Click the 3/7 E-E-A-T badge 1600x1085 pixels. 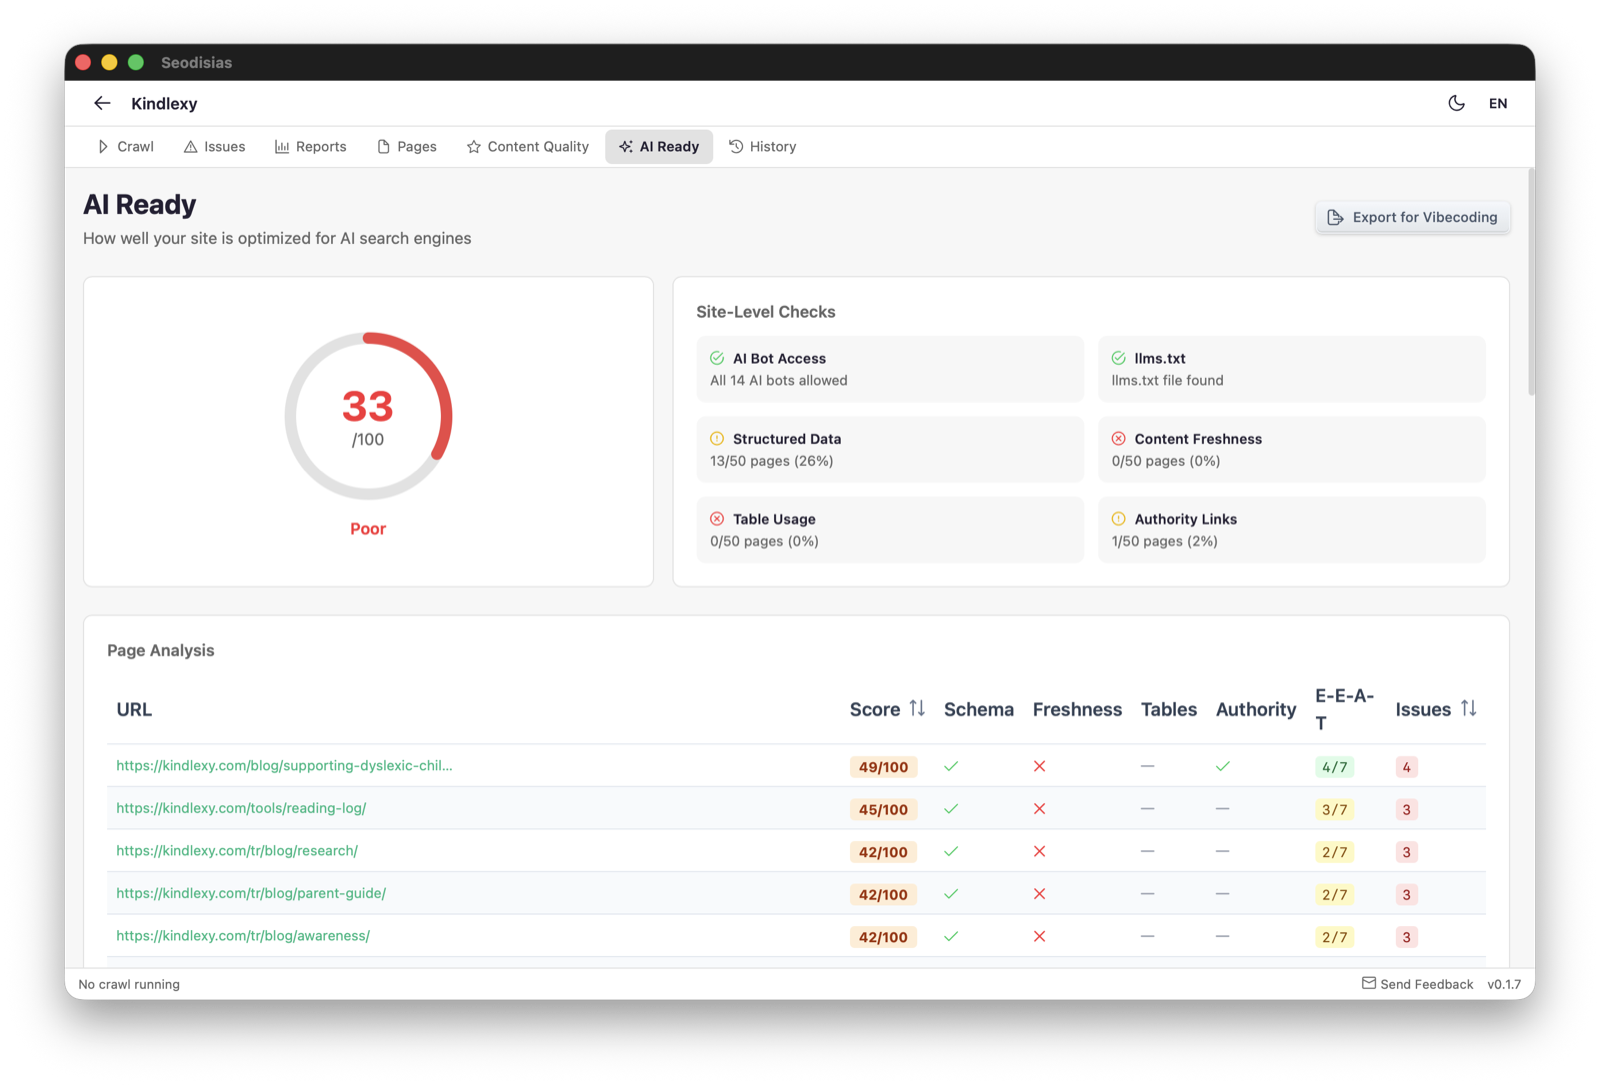click(1334, 810)
